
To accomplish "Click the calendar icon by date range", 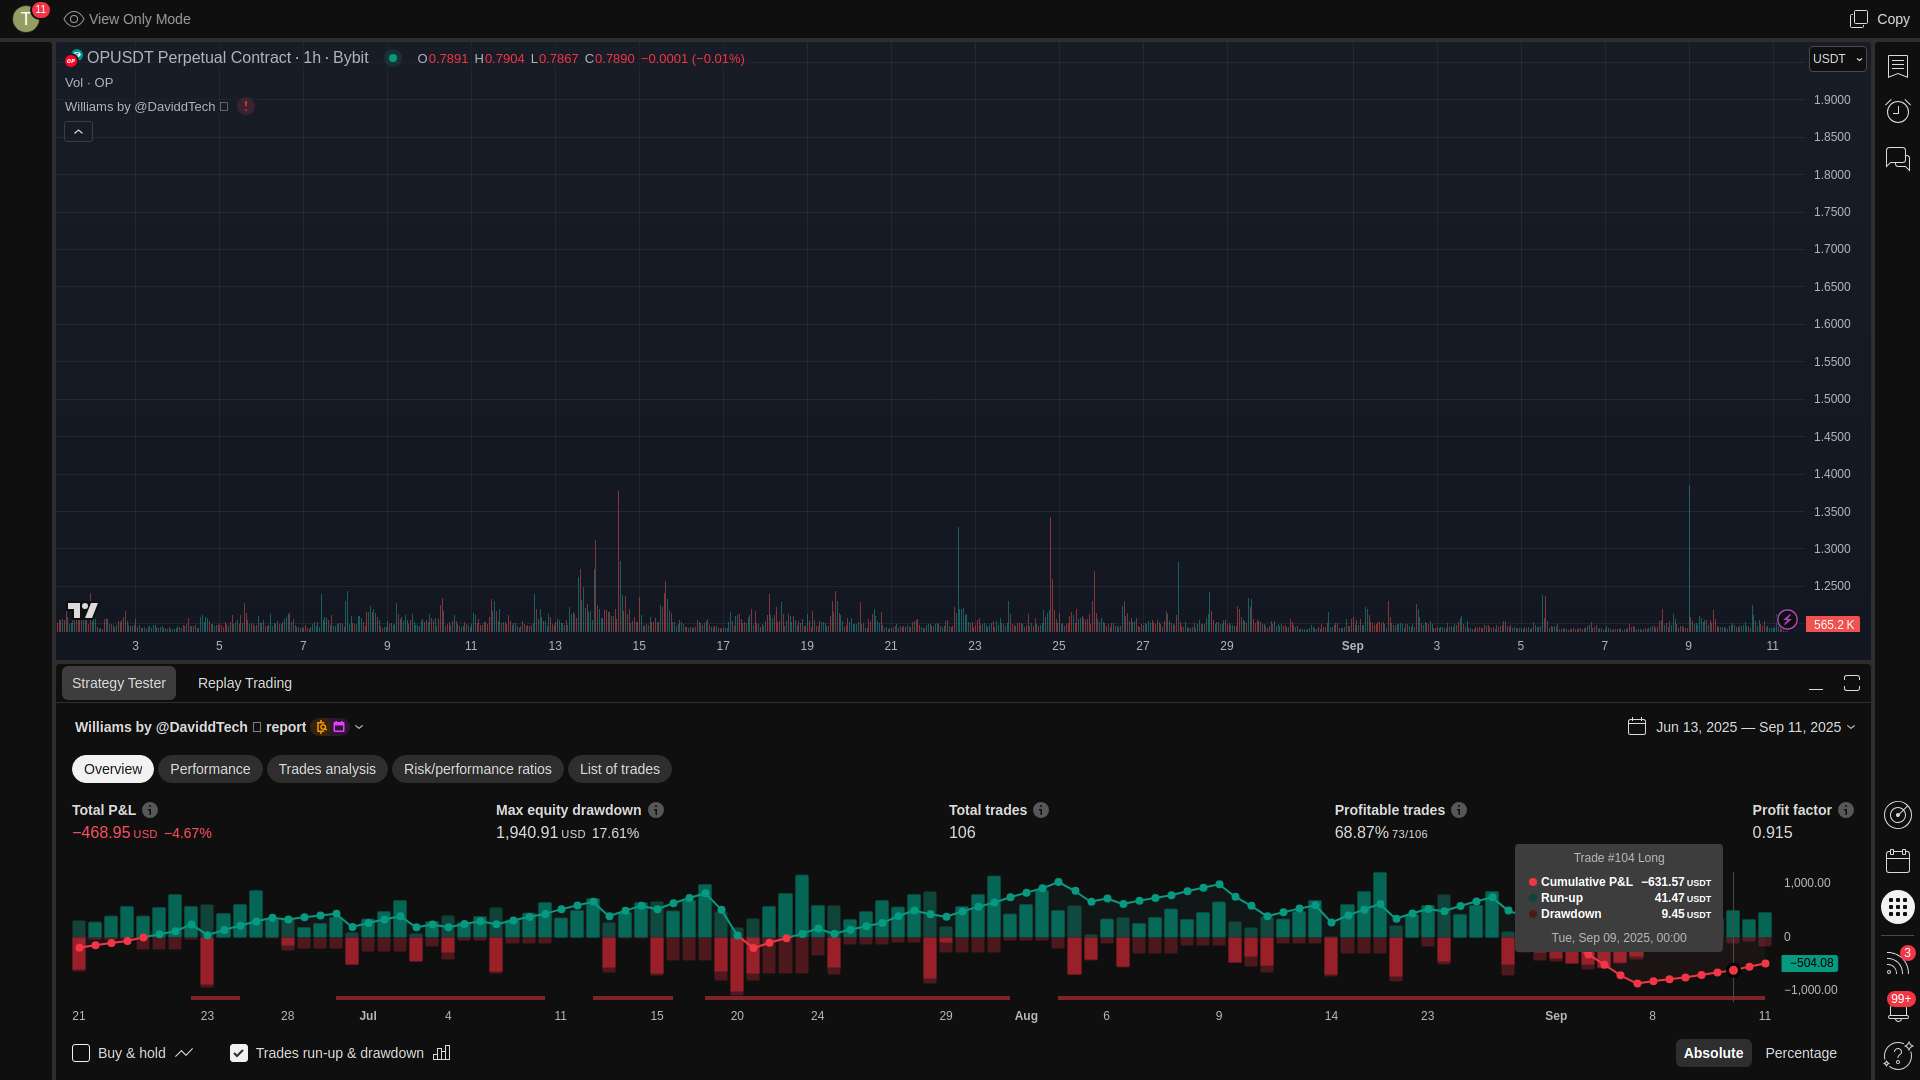I will point(1637,727).
